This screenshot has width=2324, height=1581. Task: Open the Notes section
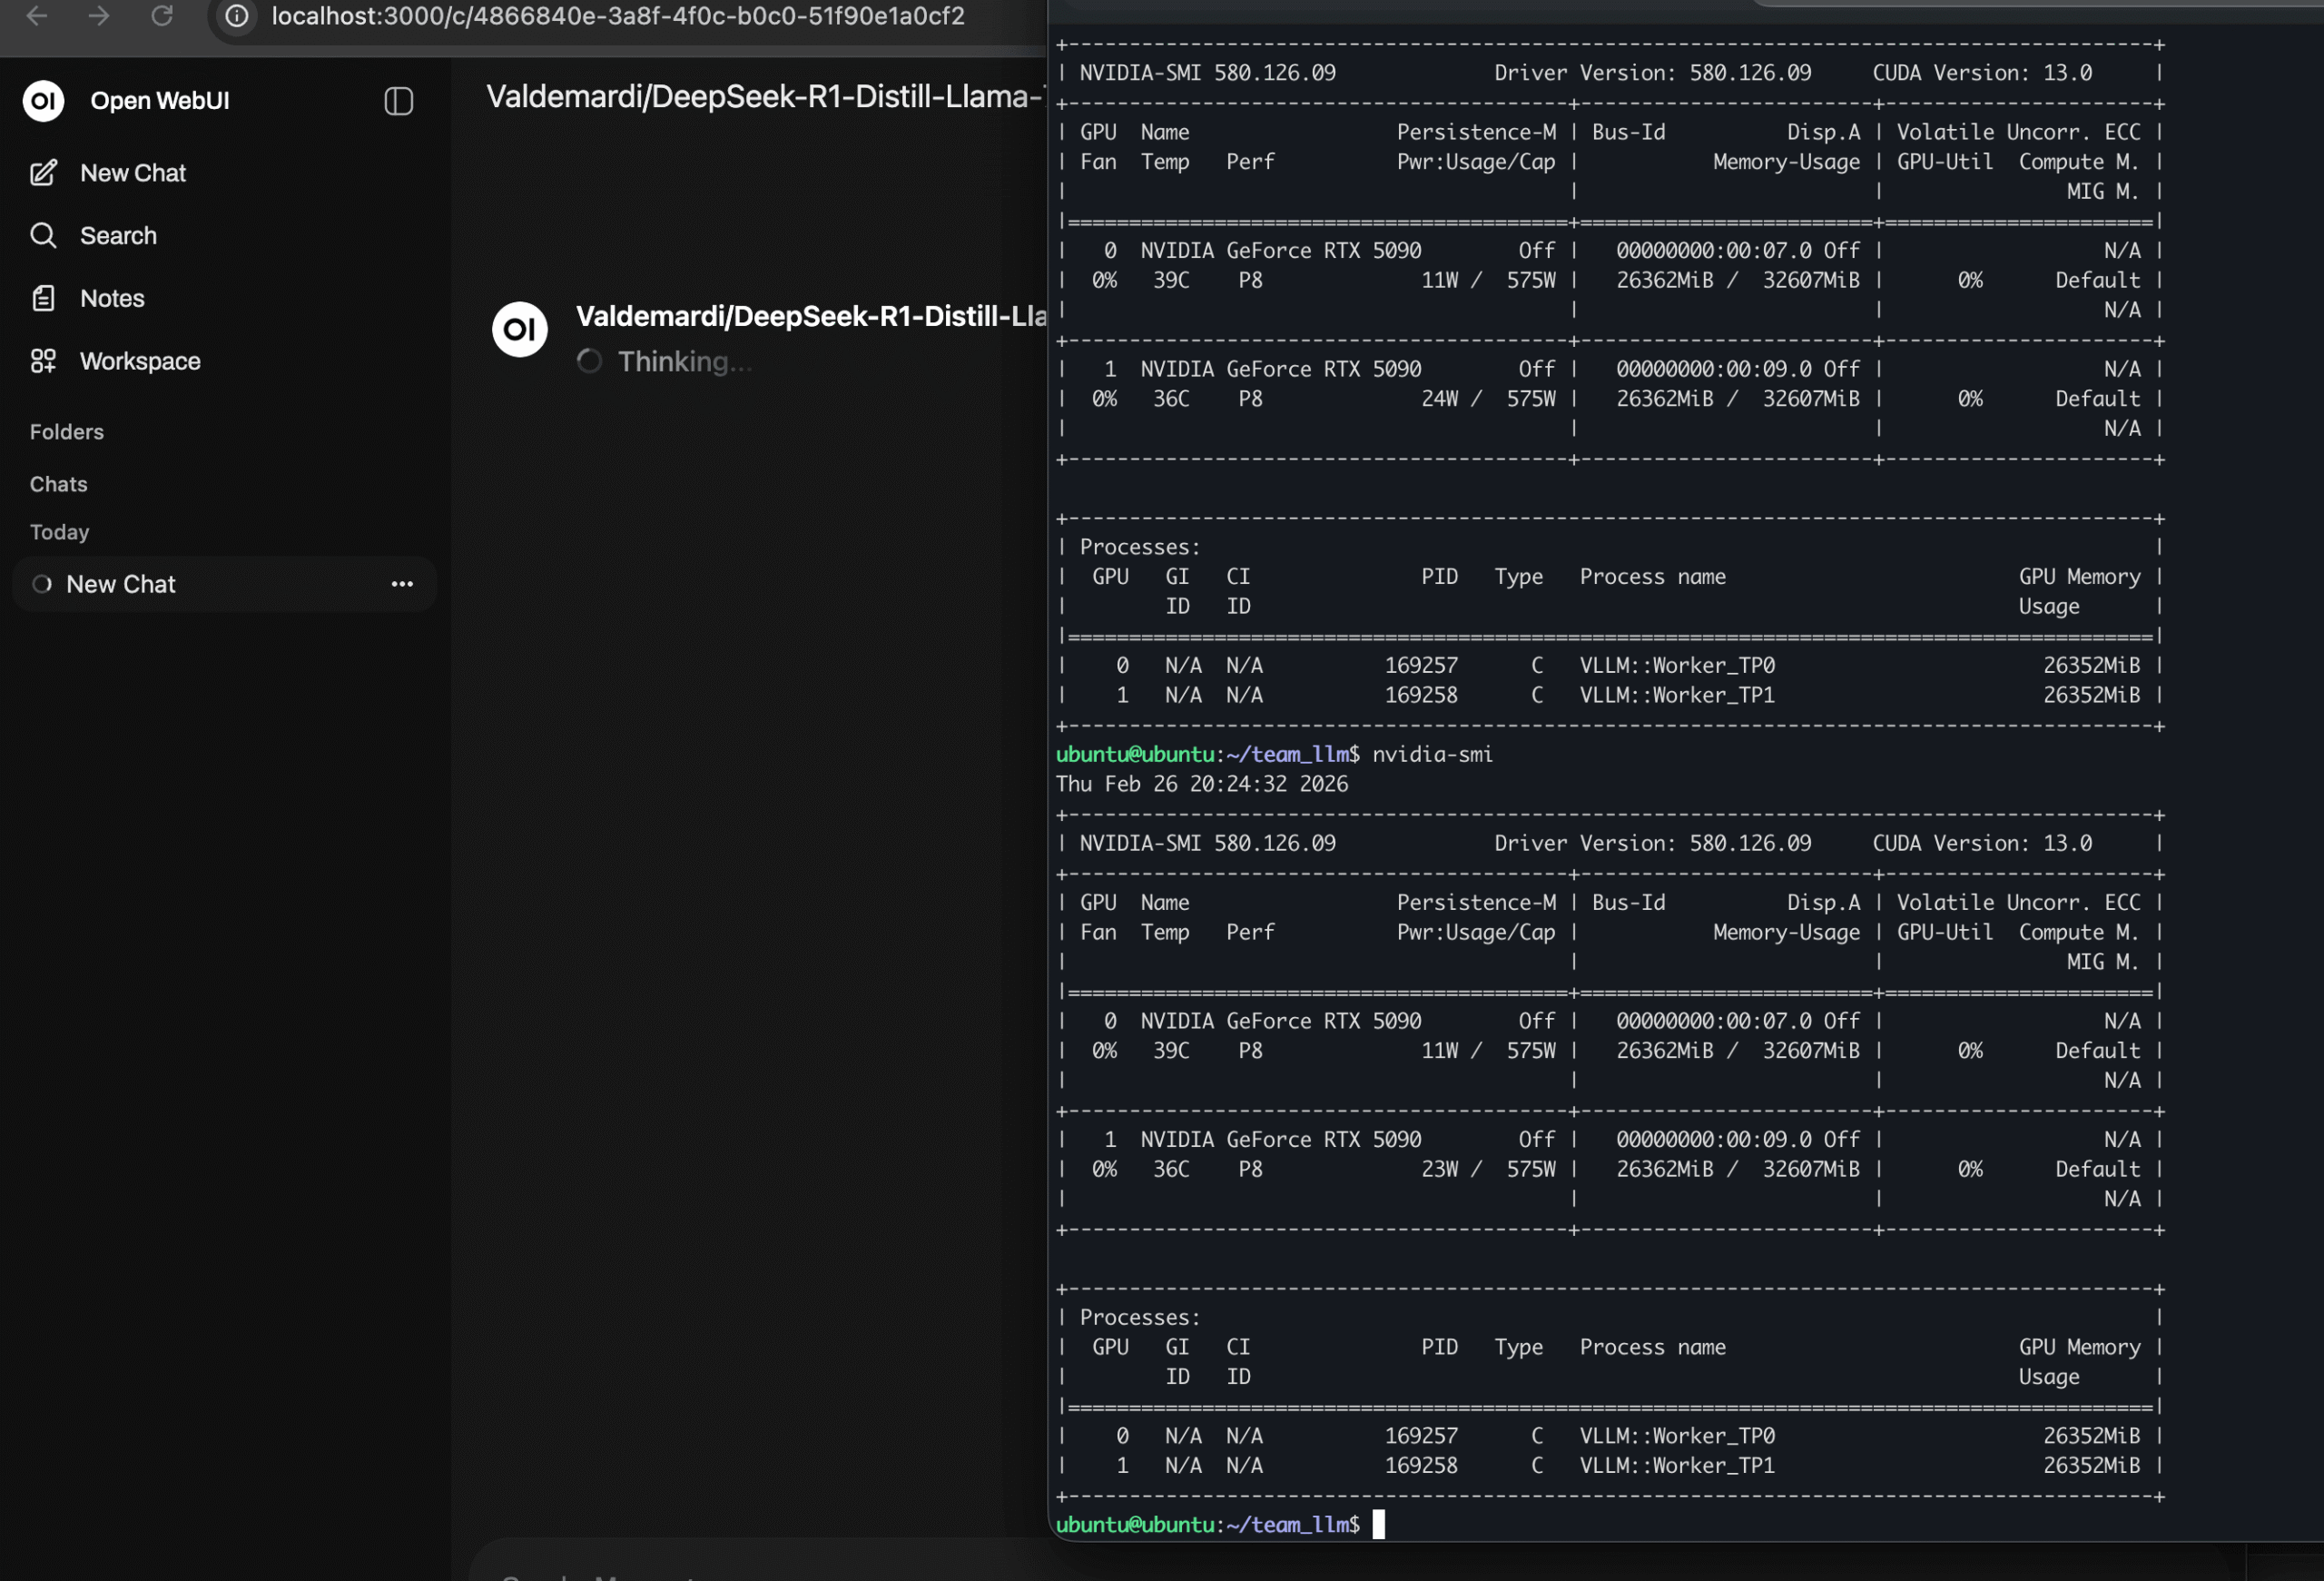(112, 298)
